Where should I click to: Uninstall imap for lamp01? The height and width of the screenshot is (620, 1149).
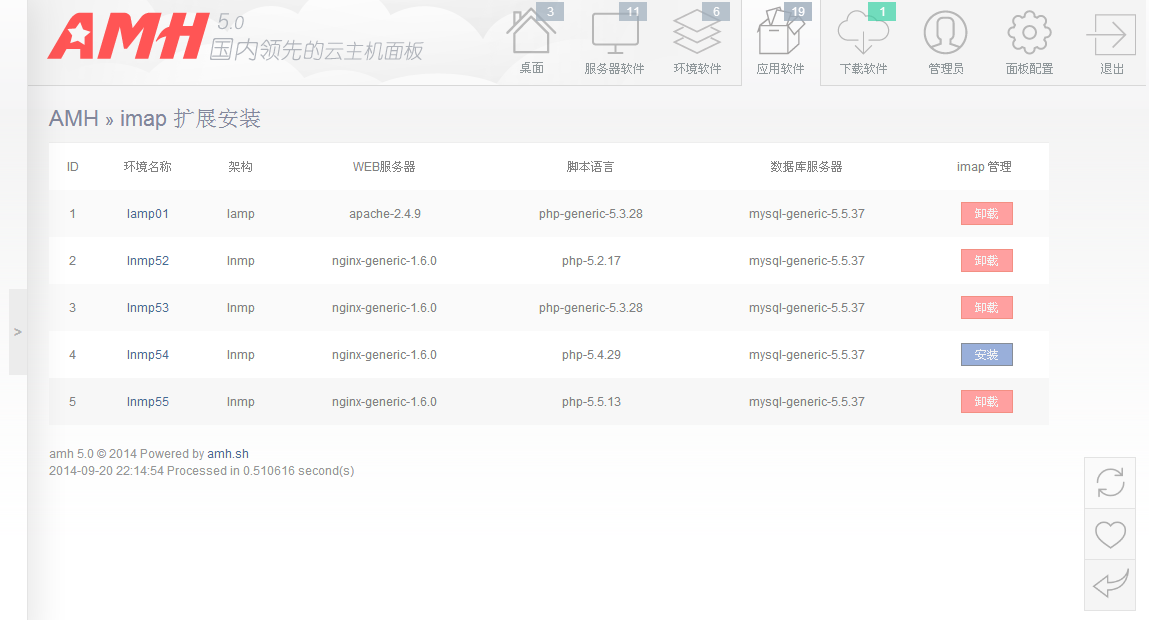[986, 214]
